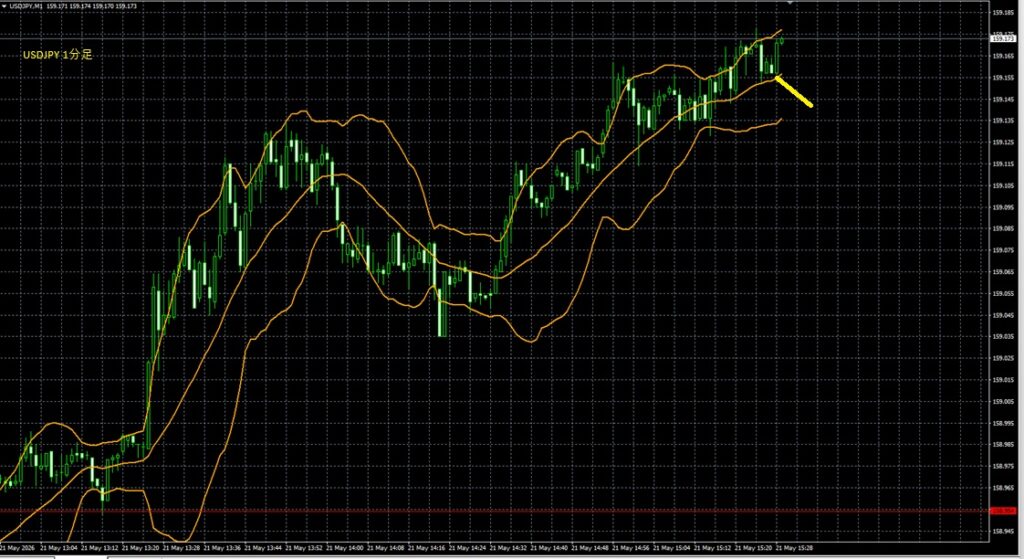The height and width of the screenshot is (559, 1024).
Task: Click price scale value 159.135
Action: click(1002, 121)
